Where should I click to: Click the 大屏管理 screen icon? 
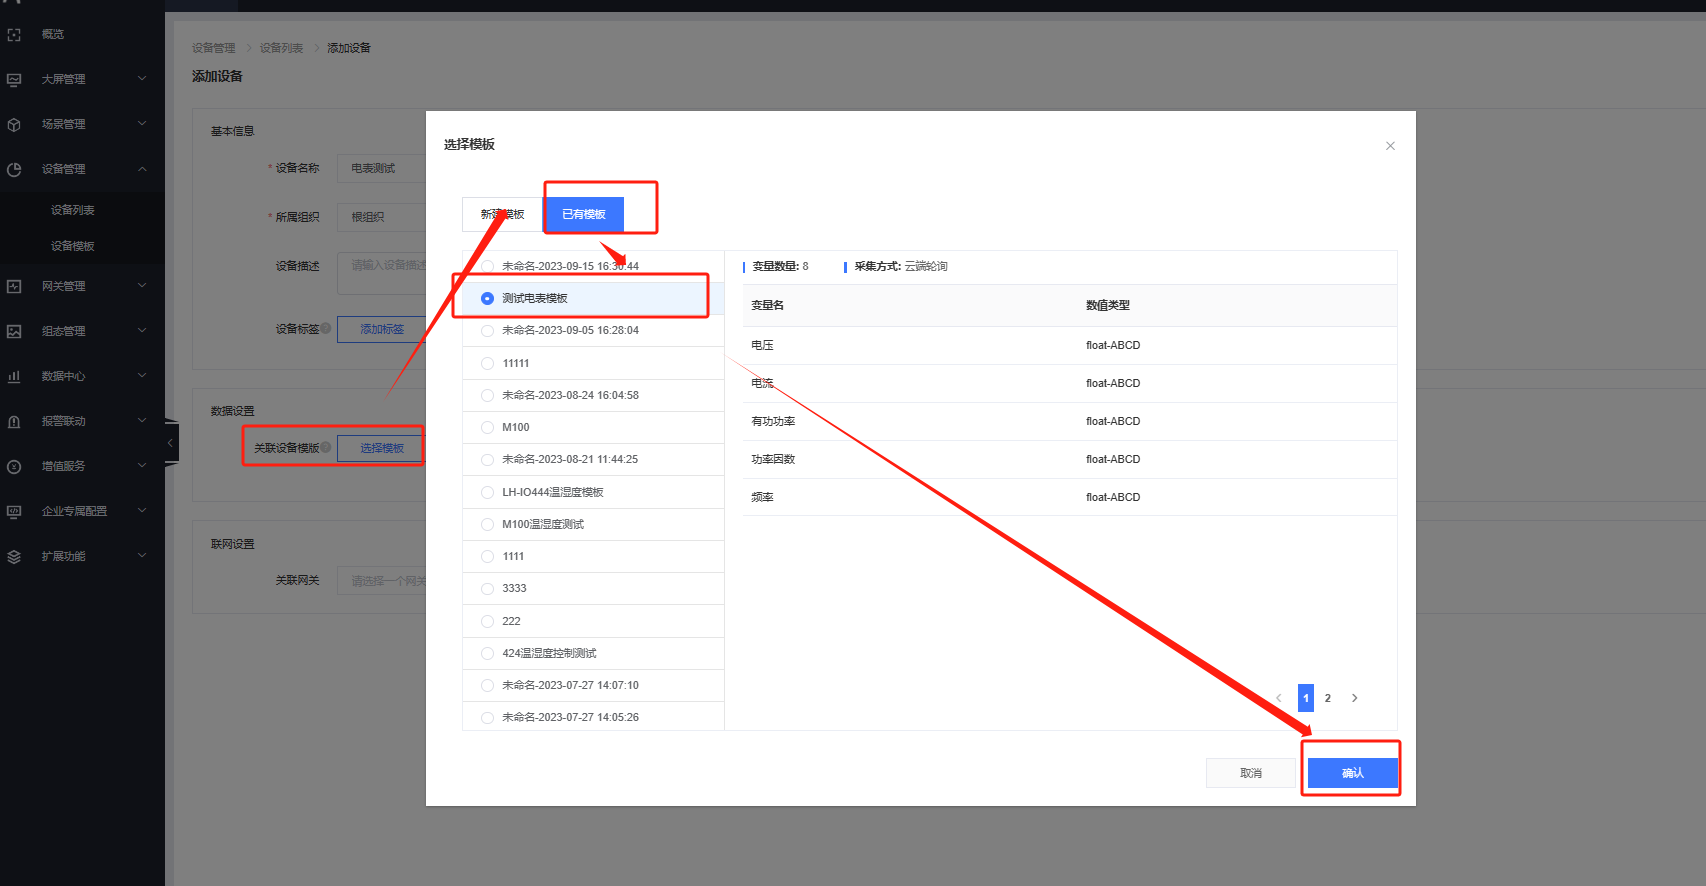pos(14,80)
